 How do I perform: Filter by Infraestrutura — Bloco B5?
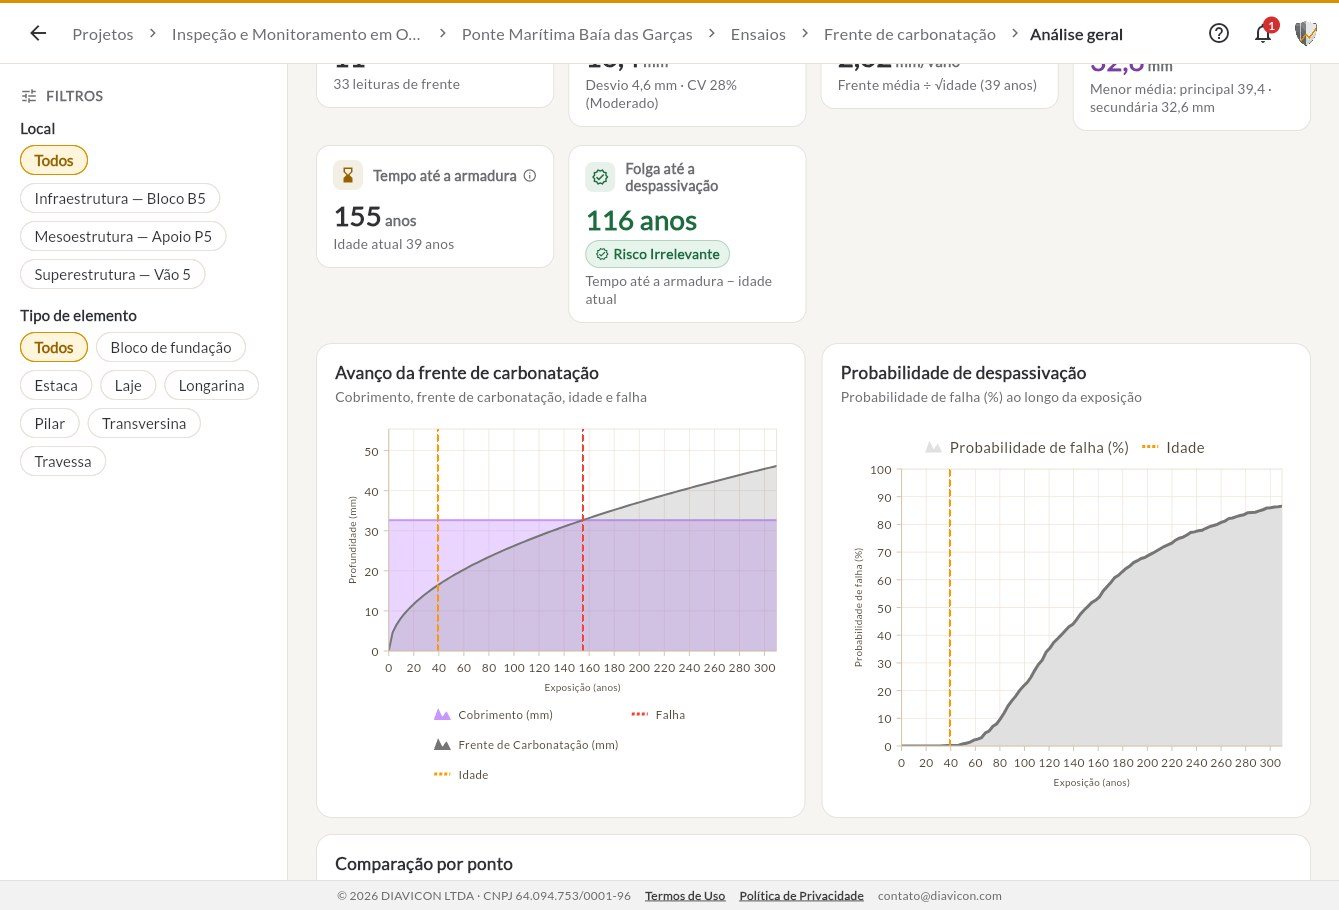coord(120,198)
